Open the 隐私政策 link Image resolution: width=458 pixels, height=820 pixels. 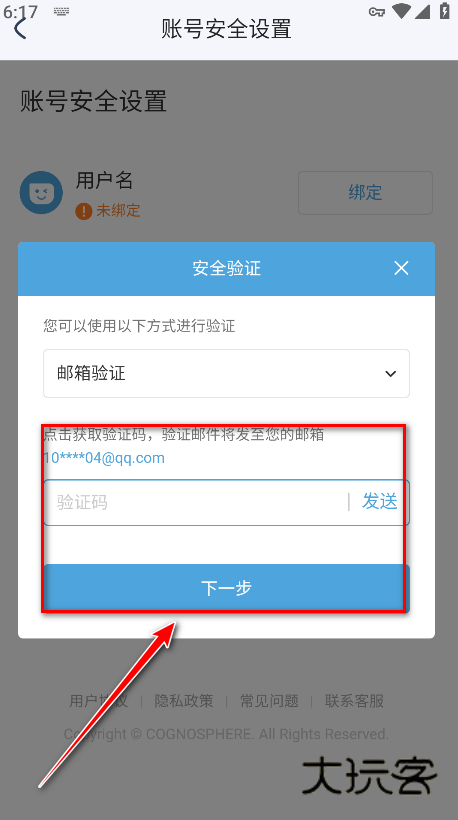(x=184, y=701)
